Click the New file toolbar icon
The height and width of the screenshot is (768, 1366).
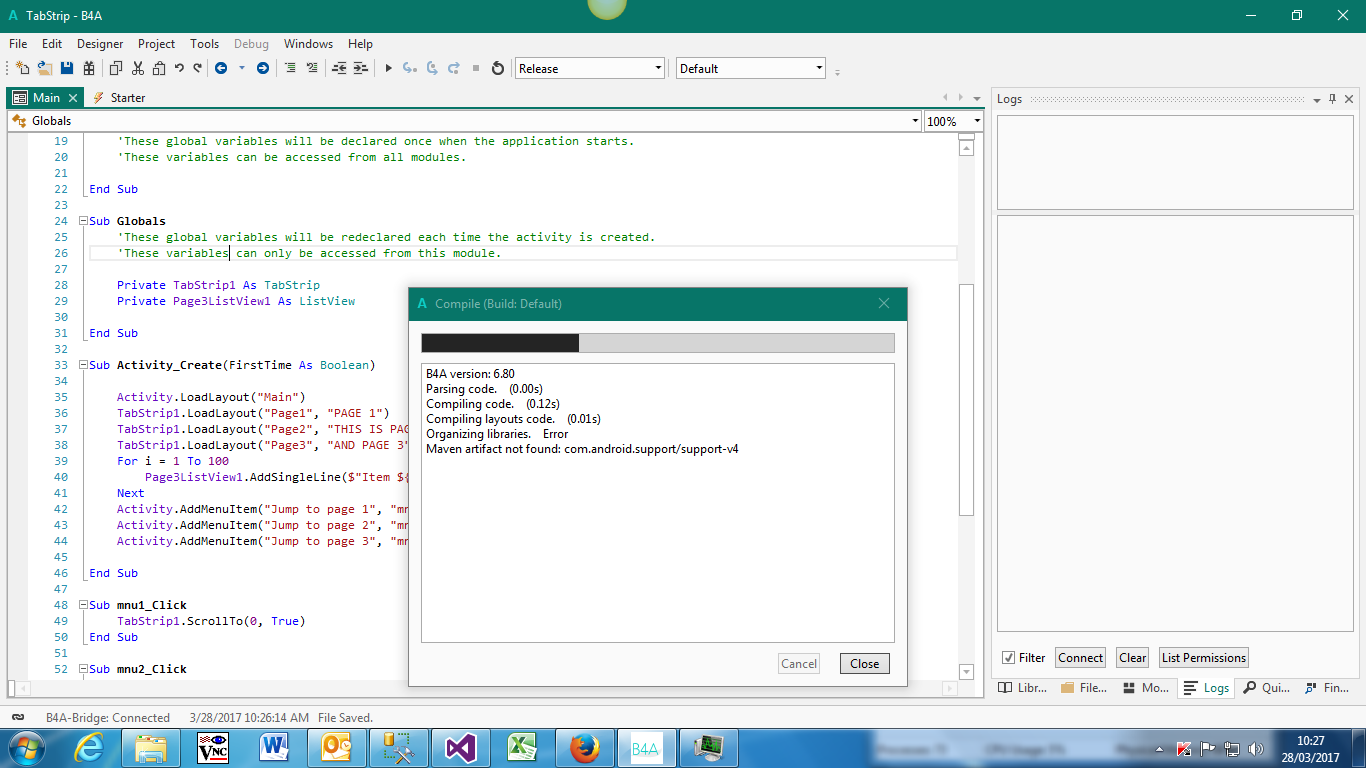pyautogui.click(x=22, y=68)
